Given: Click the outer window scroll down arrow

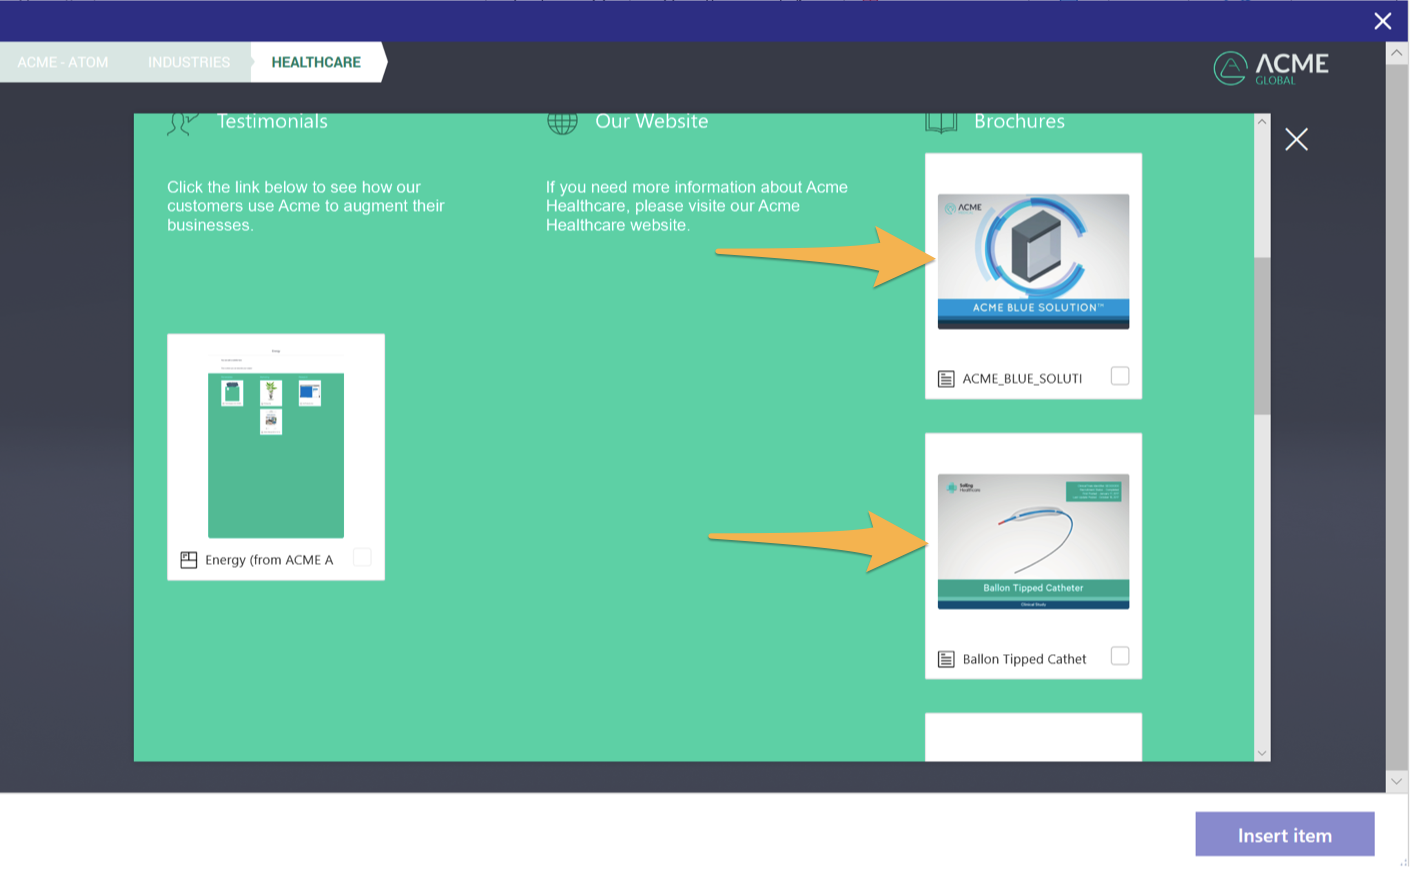Looking at the screenshot, I should point(1397,781).
